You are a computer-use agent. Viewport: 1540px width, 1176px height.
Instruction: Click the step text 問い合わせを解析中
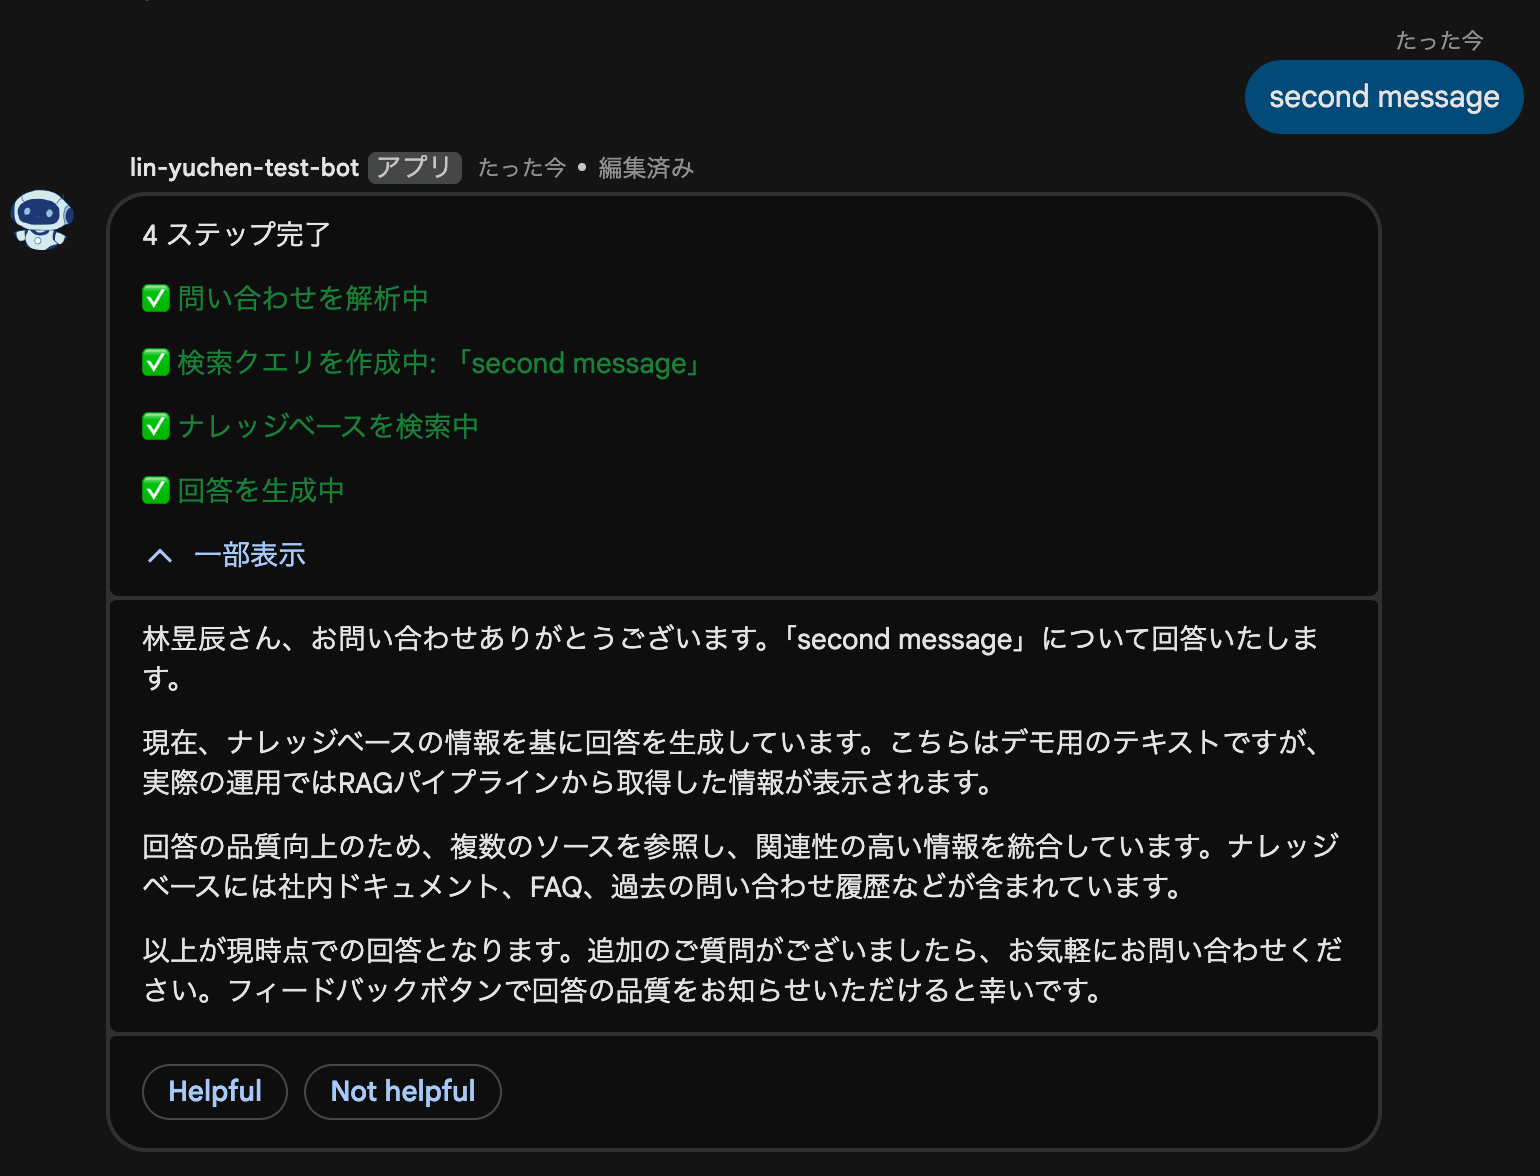click(303, 298)
